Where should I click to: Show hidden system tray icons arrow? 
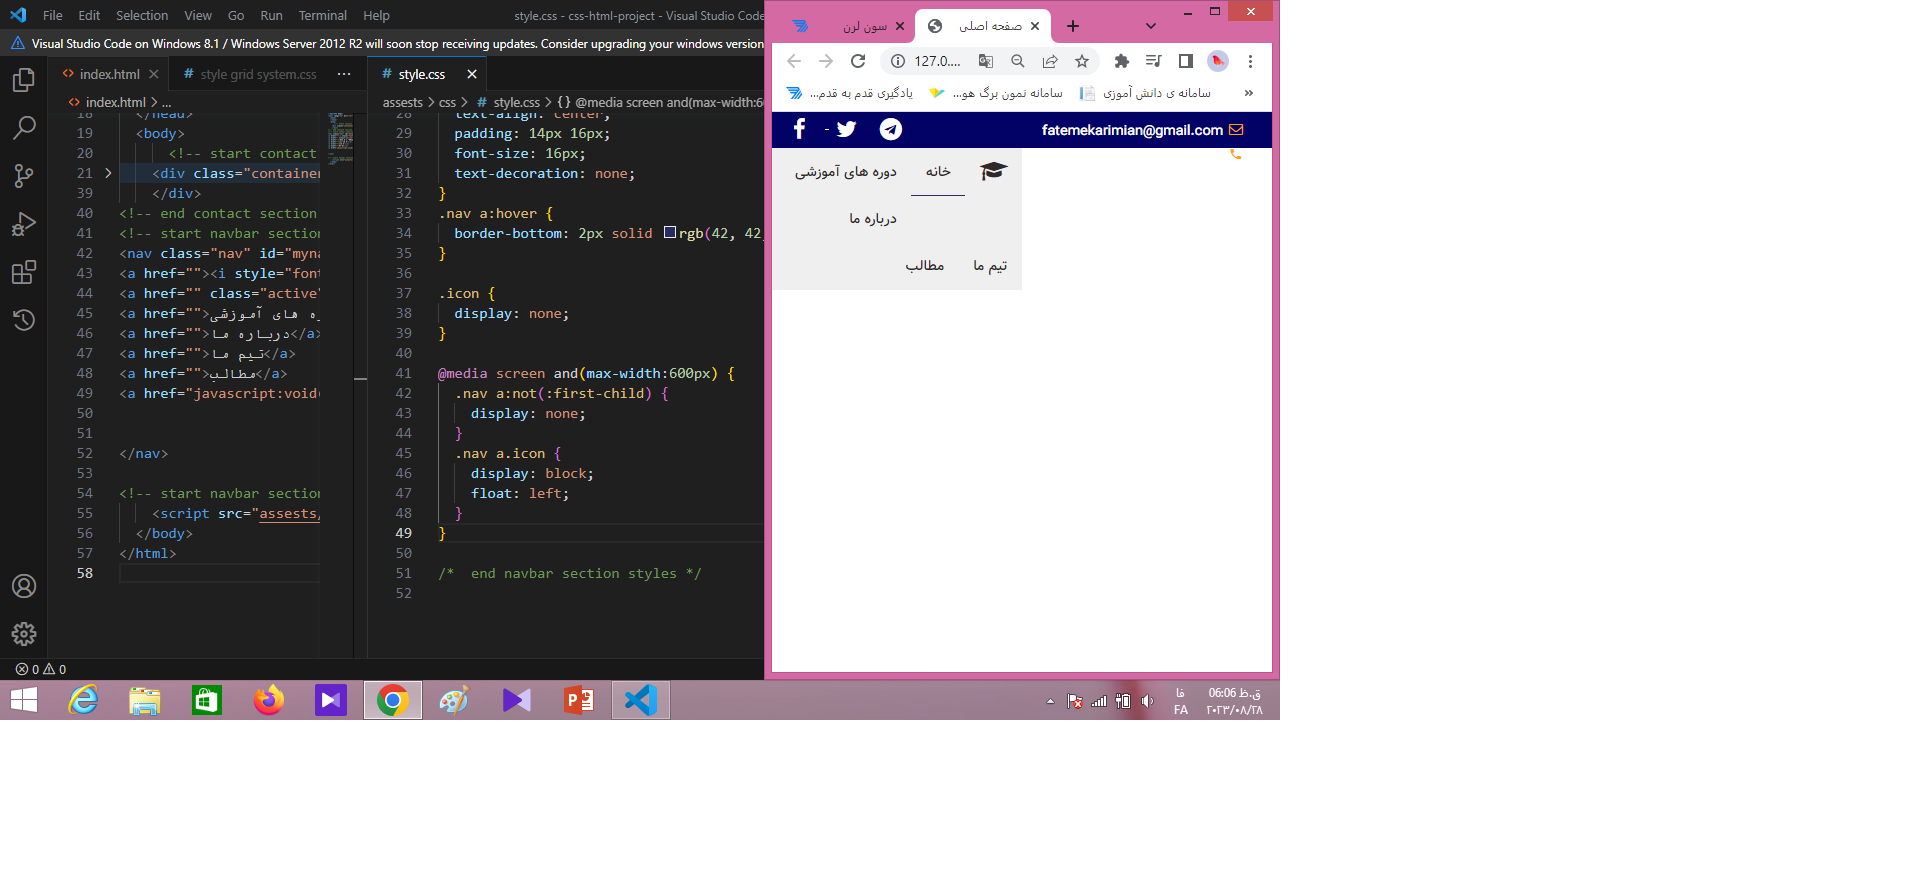pos(1050,701)
